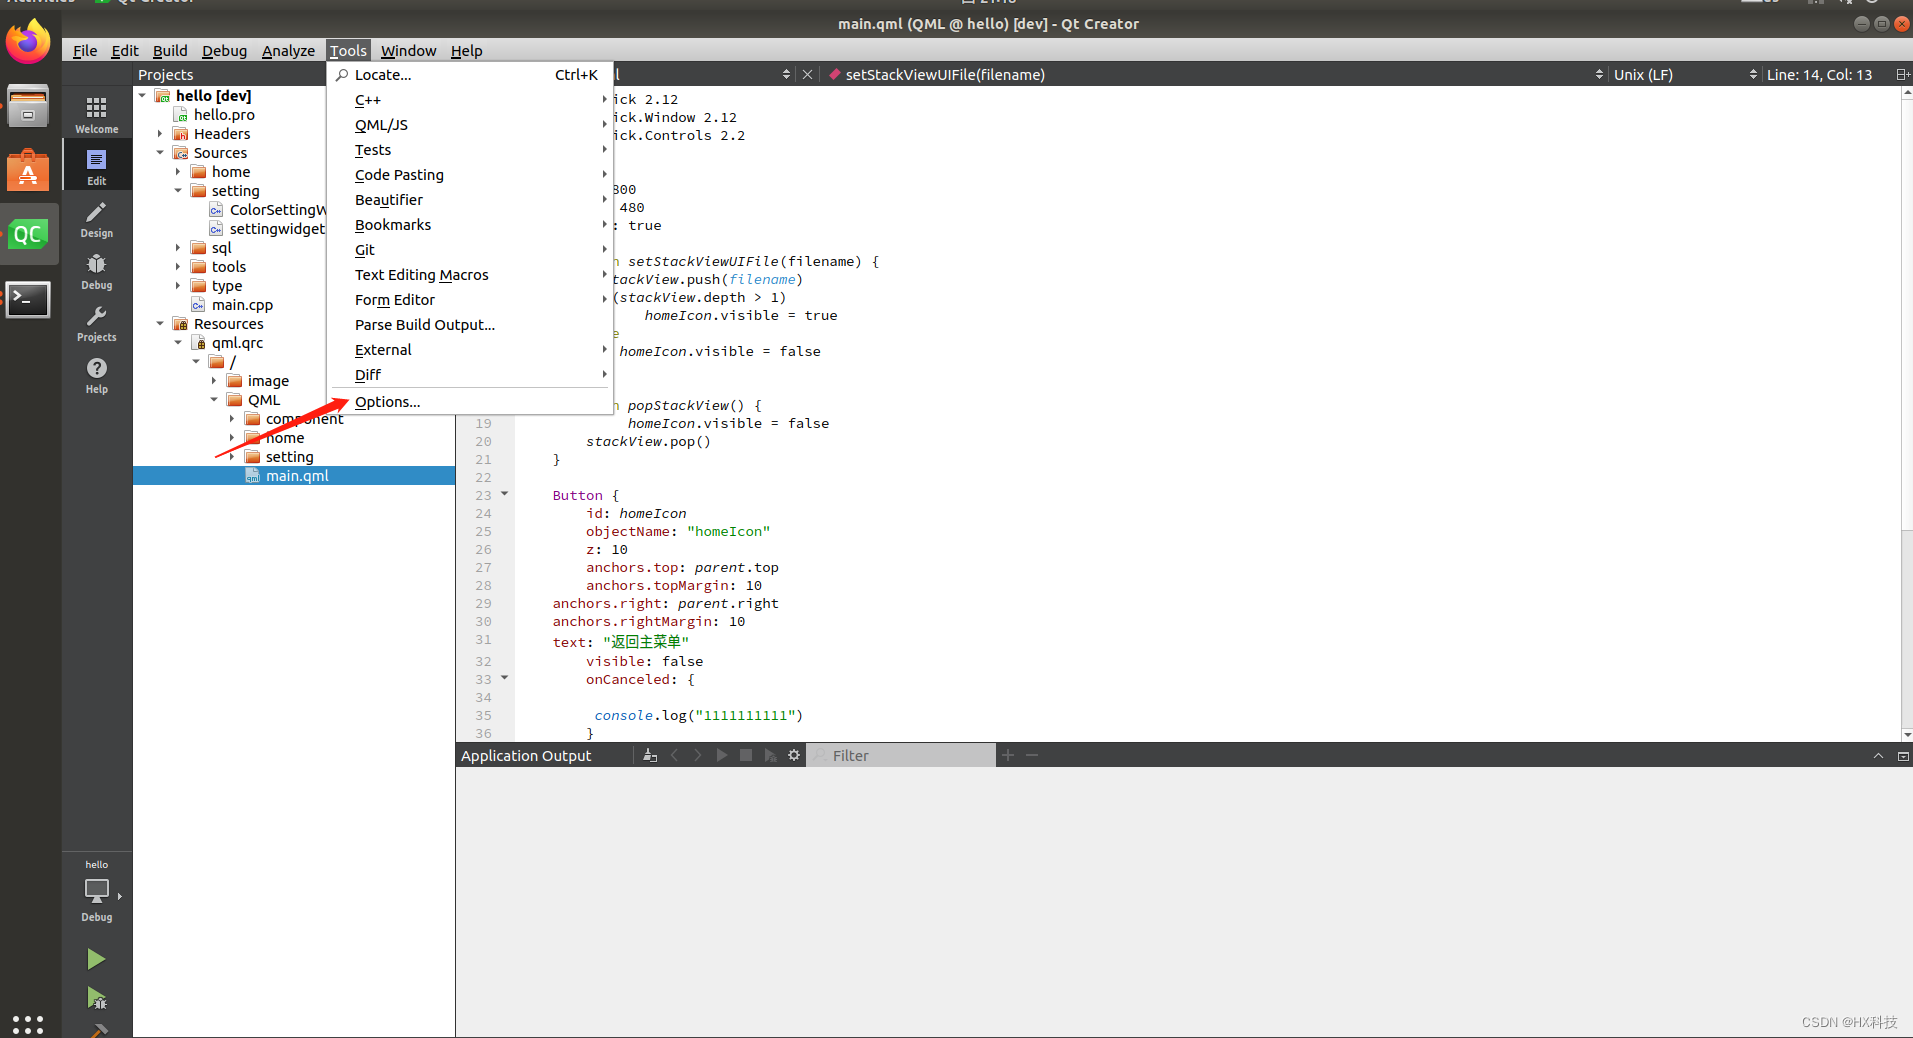1913x1038 pixels.
Task: Close the output pane
Action: tap(1903, 756)
